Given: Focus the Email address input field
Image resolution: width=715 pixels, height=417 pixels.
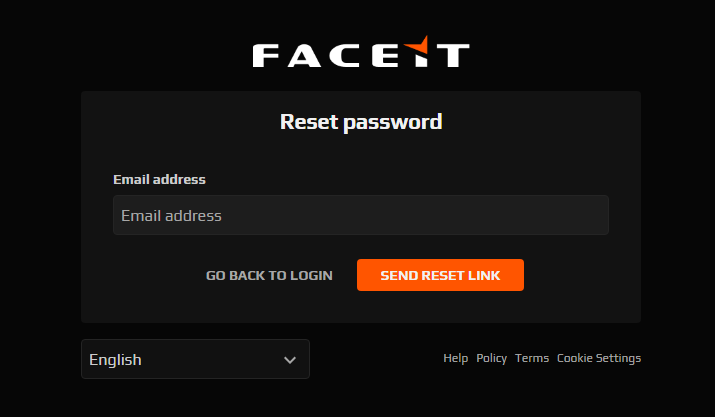Looking at the screenshot, I should point(361,215).
